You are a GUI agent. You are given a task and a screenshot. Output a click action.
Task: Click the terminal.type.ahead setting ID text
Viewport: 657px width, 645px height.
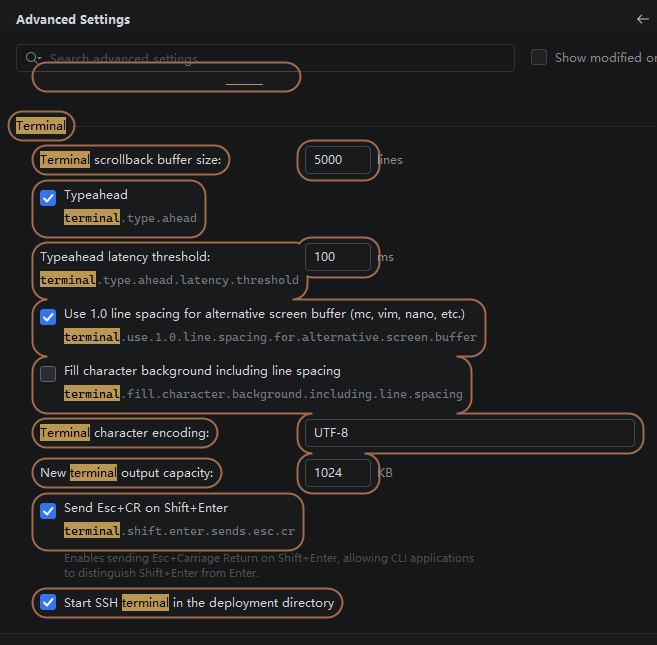130,218
